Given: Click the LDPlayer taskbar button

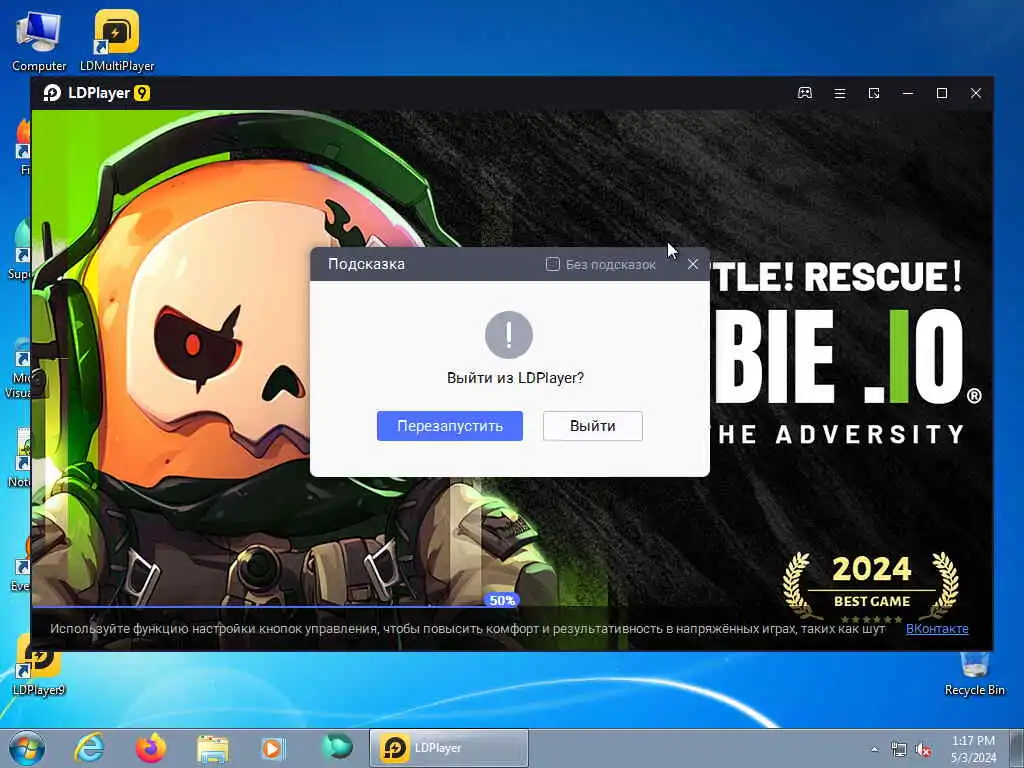Looking at the screenshot, I should coord(449,748).
